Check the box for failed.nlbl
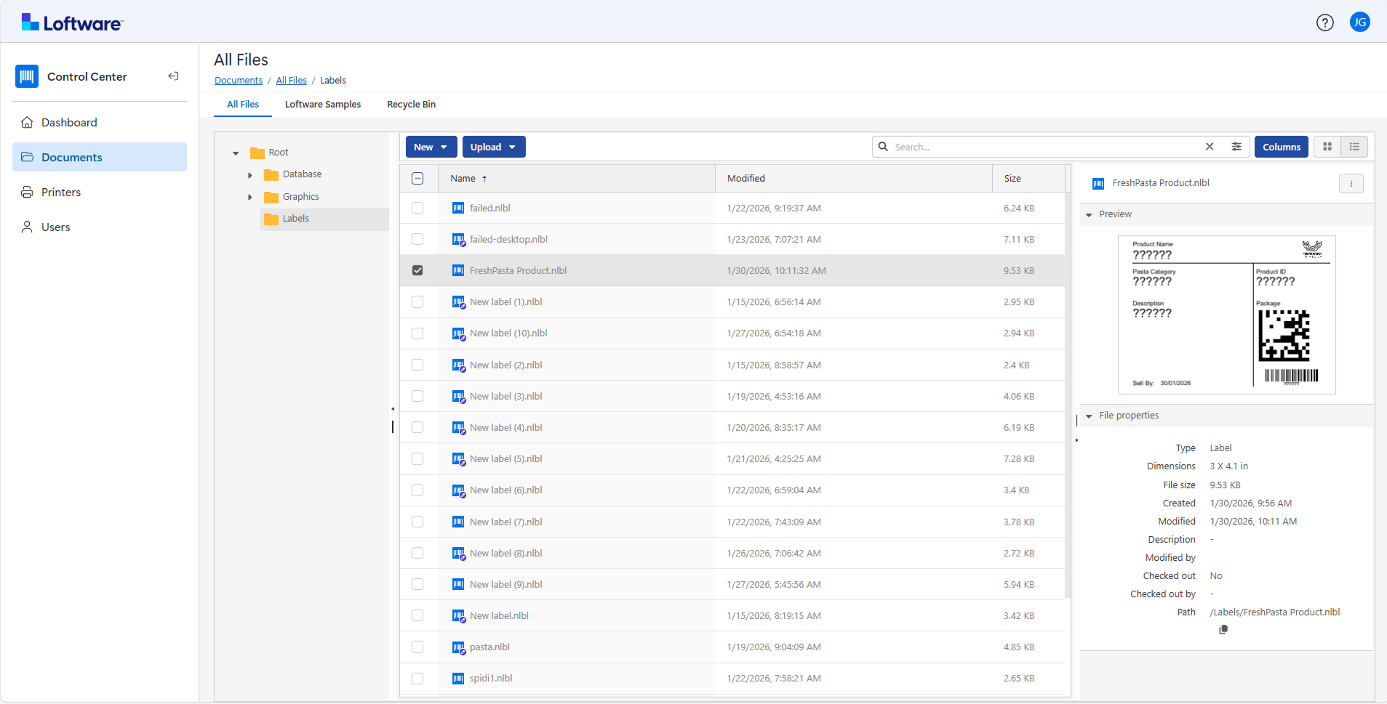This screenshot has height=704, width=1387. [x=418, y=208]
